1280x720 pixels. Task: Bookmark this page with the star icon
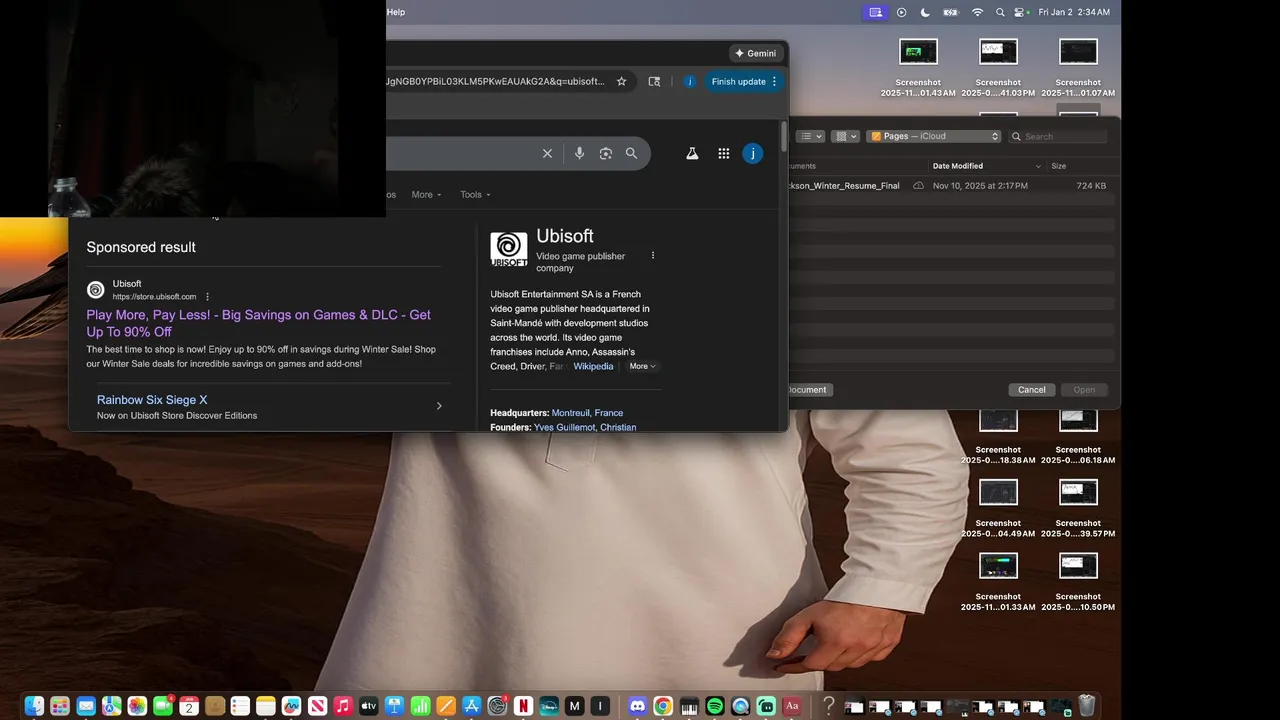pyautogui.click(x=621, y=81)
